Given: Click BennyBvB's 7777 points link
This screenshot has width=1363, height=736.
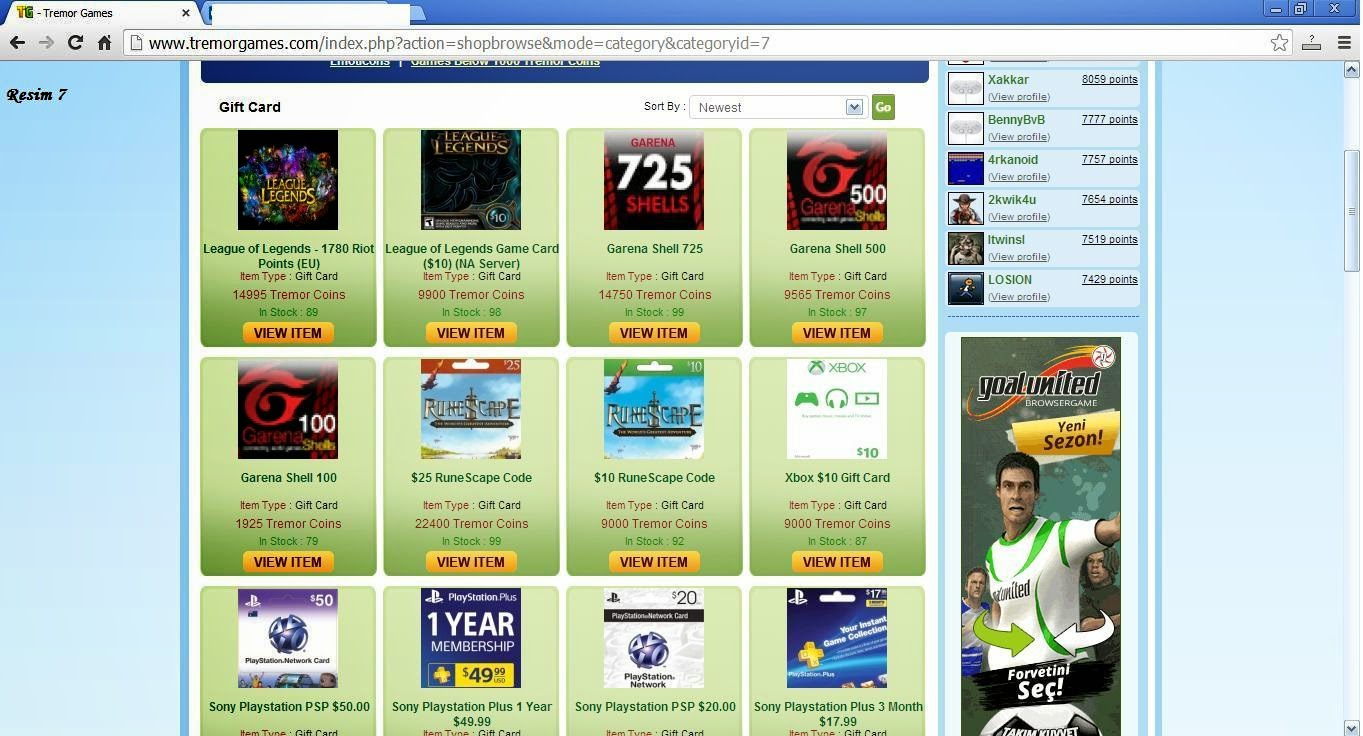Looking at the screenshot, I should (1109, 119).
